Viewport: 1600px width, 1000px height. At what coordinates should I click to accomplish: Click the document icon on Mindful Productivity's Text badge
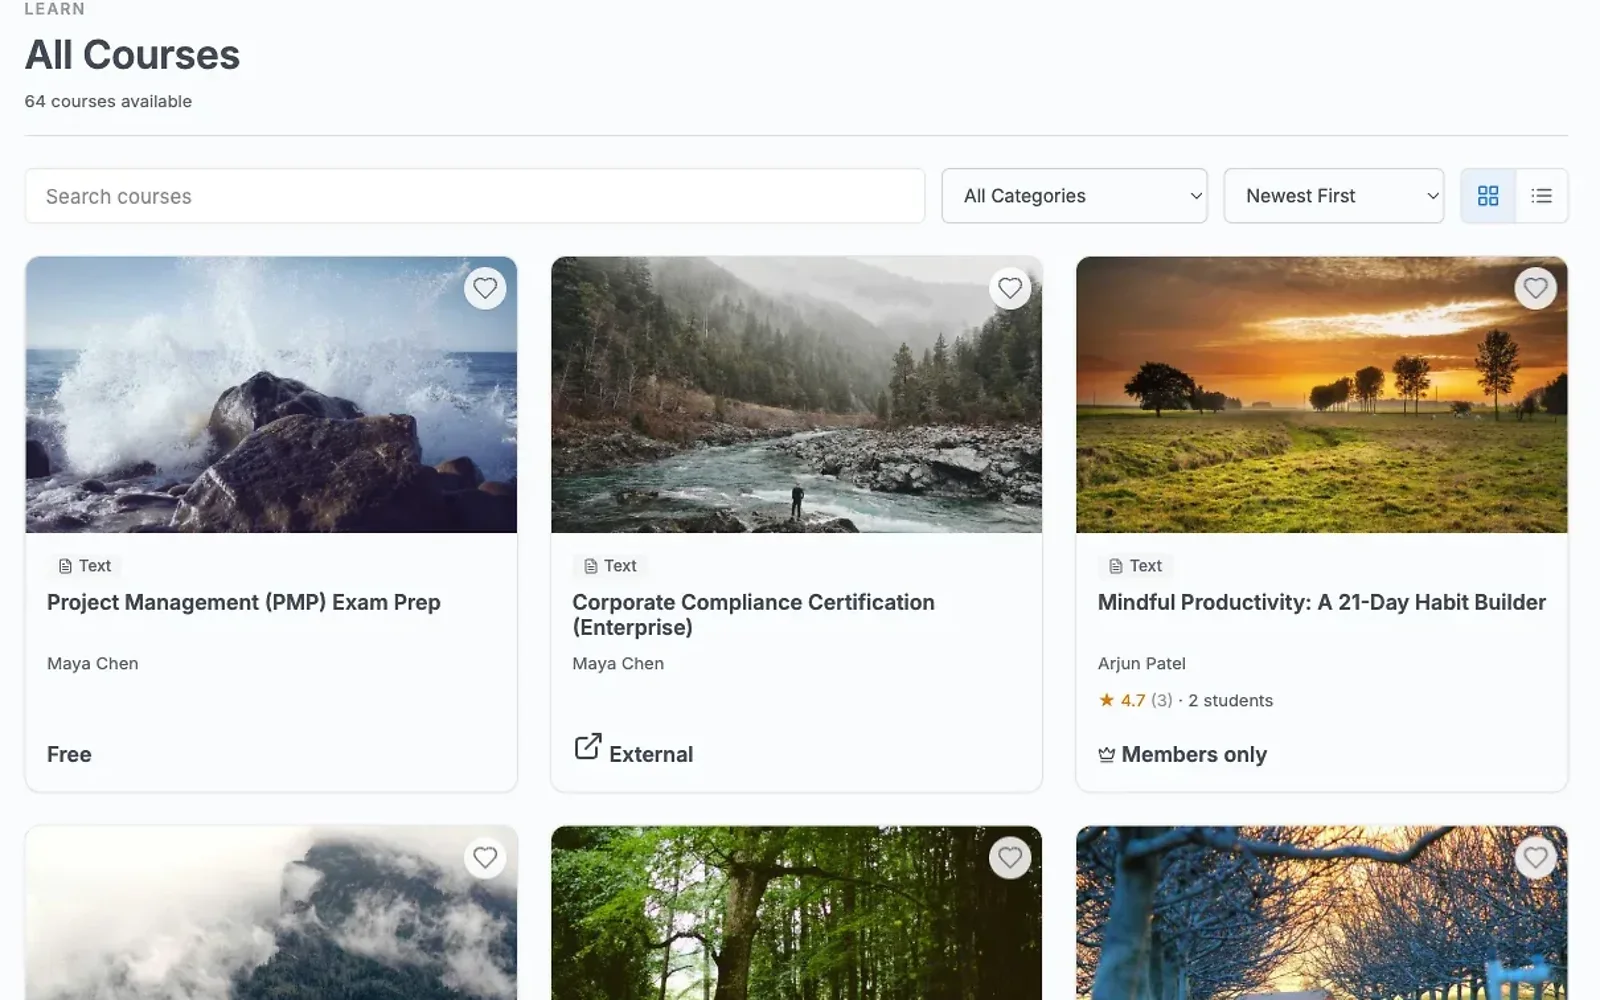pos(1116,566)
